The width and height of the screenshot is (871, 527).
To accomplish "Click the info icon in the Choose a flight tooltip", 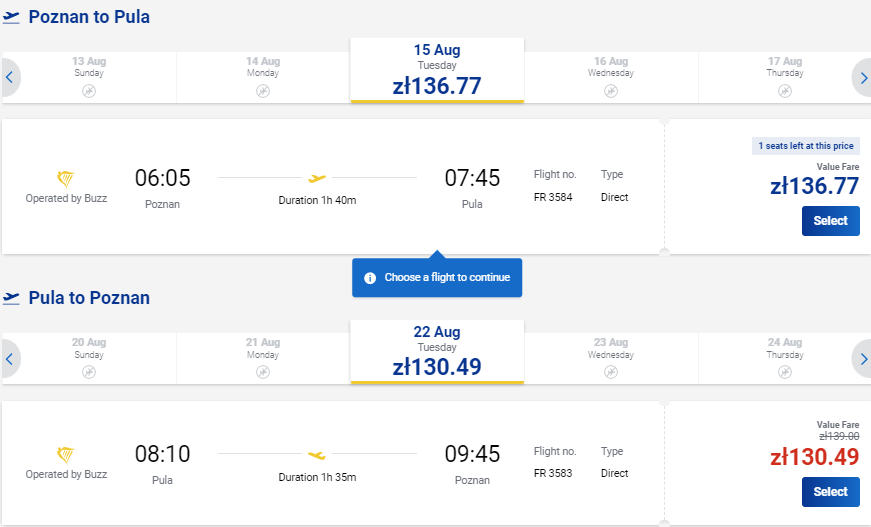I will 370,278.
